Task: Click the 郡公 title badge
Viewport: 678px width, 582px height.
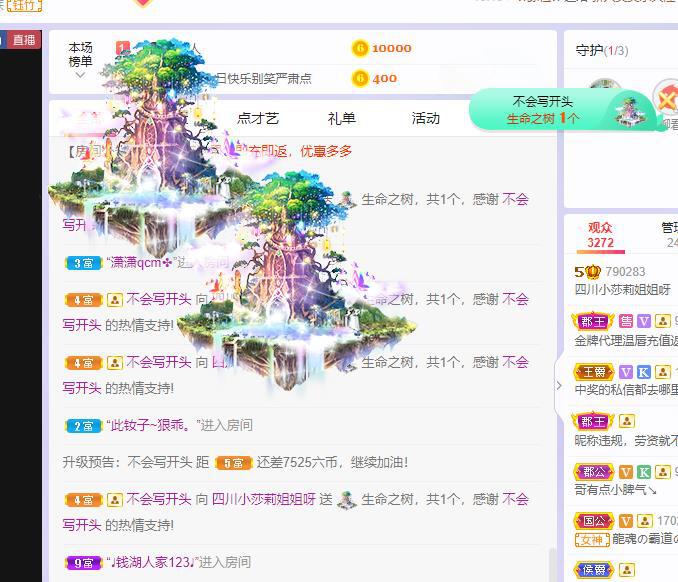Action: [594, 472]
